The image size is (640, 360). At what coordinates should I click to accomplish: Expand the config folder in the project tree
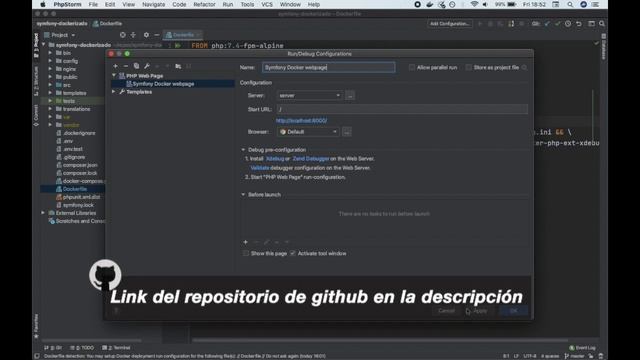click(x=50, y=61)
